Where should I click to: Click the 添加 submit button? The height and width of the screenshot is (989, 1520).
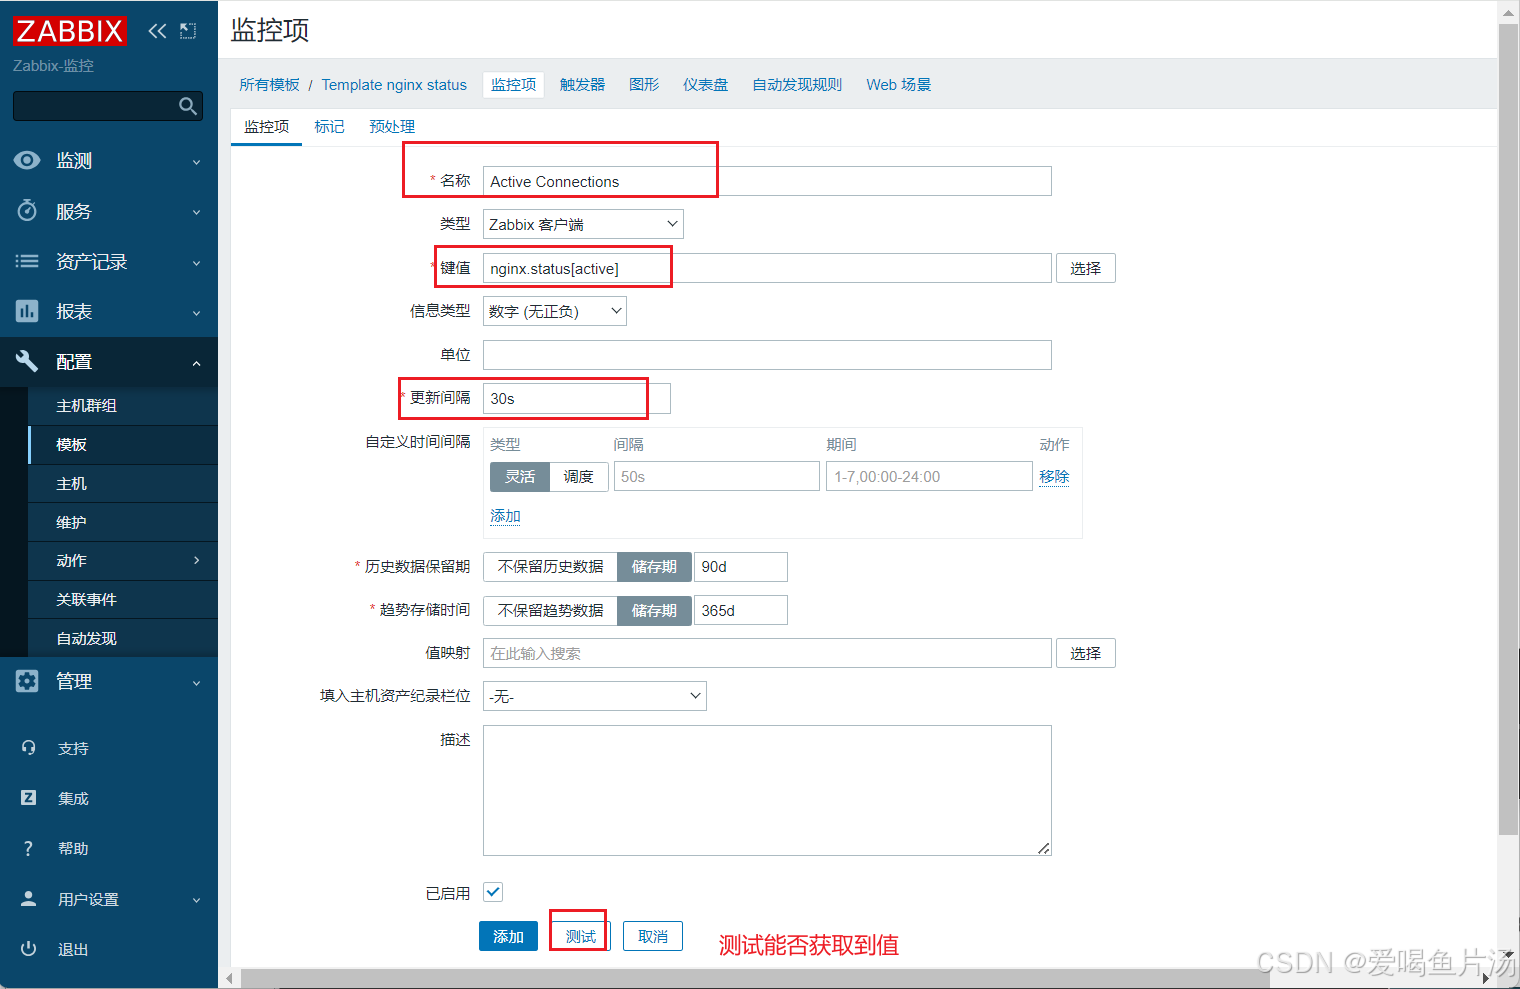coord(508,936)
